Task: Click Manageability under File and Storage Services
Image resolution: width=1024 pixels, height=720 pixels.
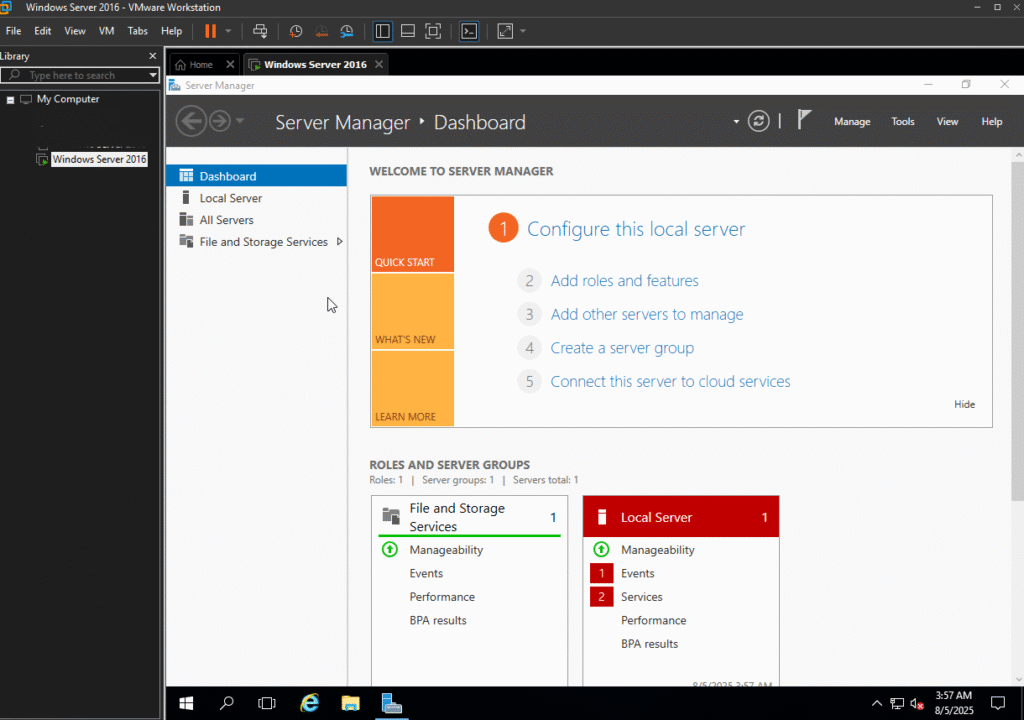Action: pos(446,549)
